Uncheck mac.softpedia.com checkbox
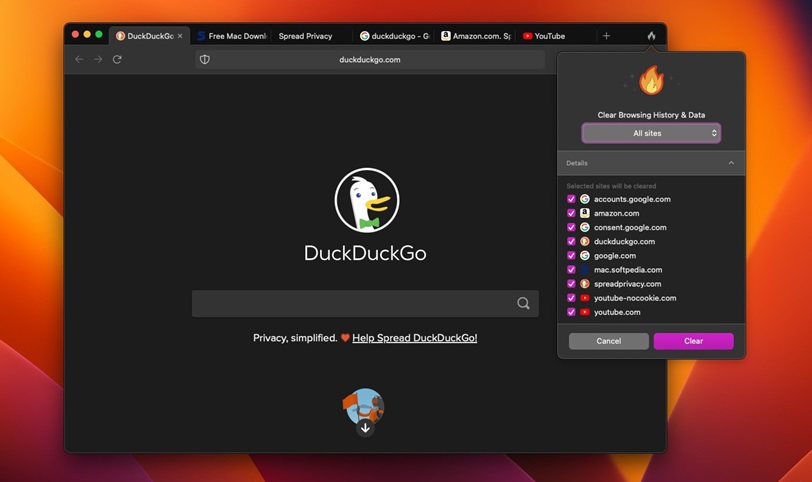This screenshot has height=482, width=812. point(571,270)
